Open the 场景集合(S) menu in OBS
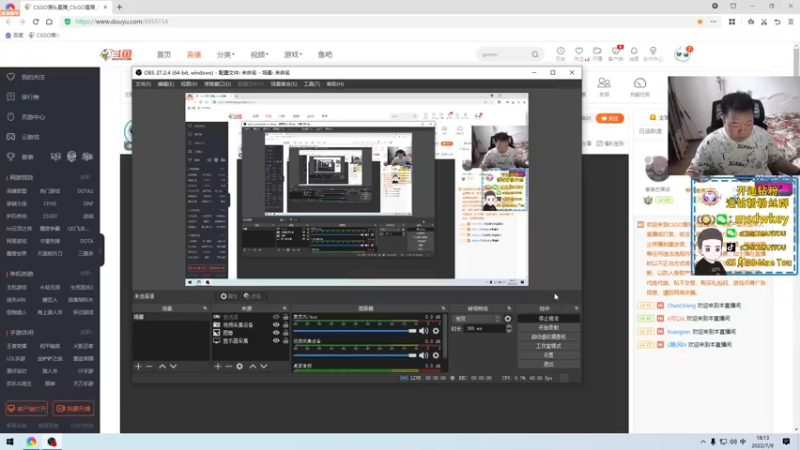 [284, 84]
